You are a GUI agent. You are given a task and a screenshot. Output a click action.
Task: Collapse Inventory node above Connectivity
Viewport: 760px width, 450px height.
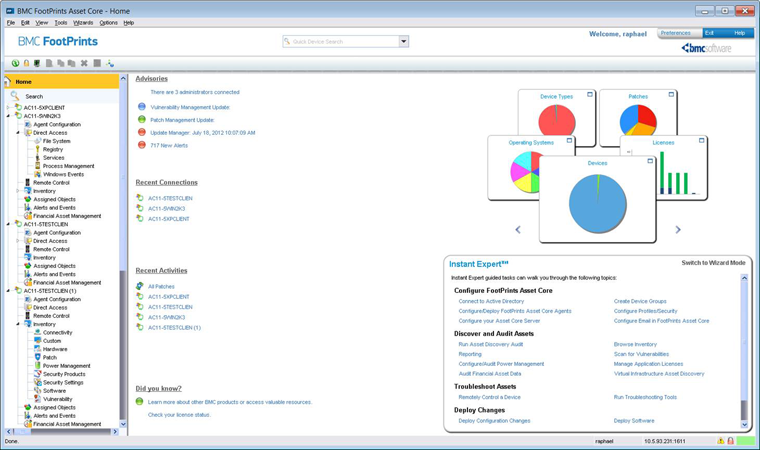click(18, 324)
